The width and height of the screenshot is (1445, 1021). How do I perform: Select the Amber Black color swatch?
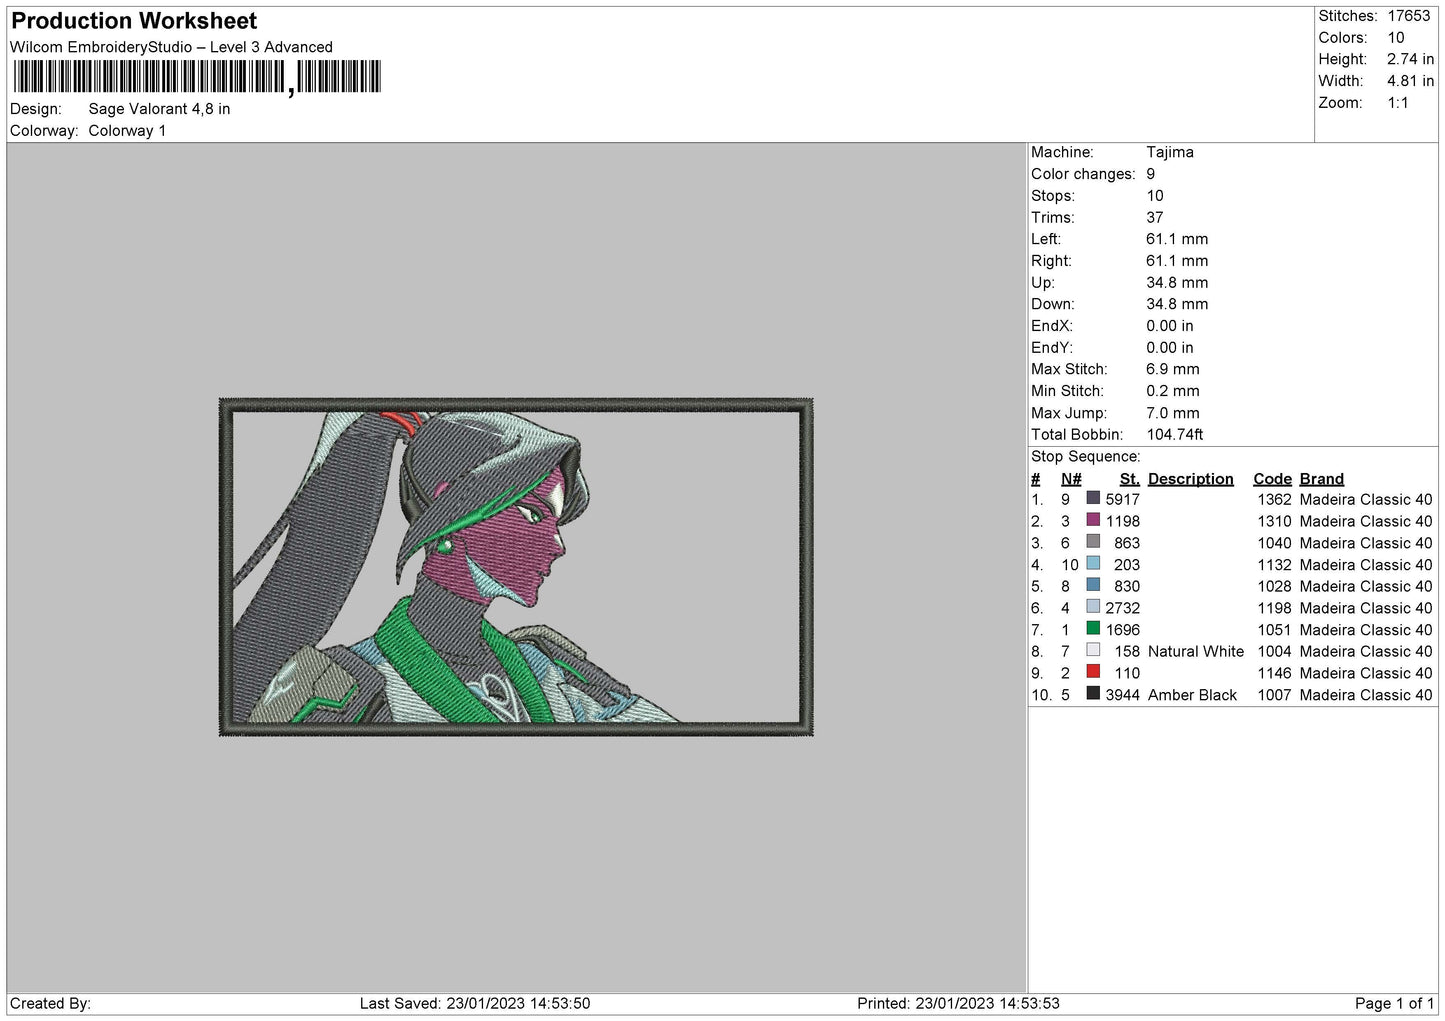[1093, 694]
